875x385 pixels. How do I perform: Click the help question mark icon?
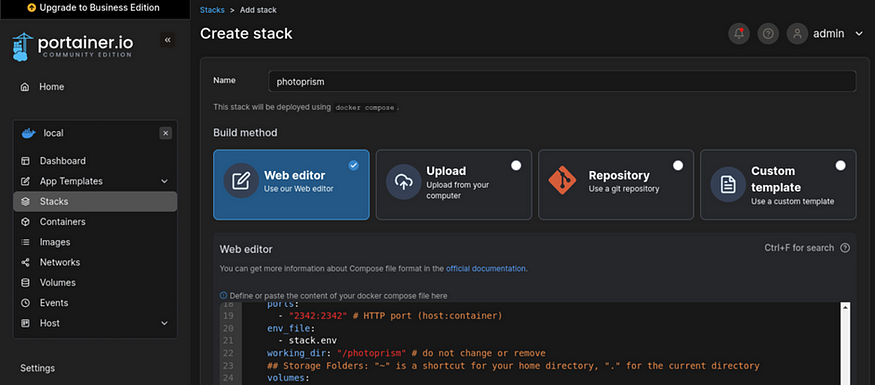coord(768,33)
